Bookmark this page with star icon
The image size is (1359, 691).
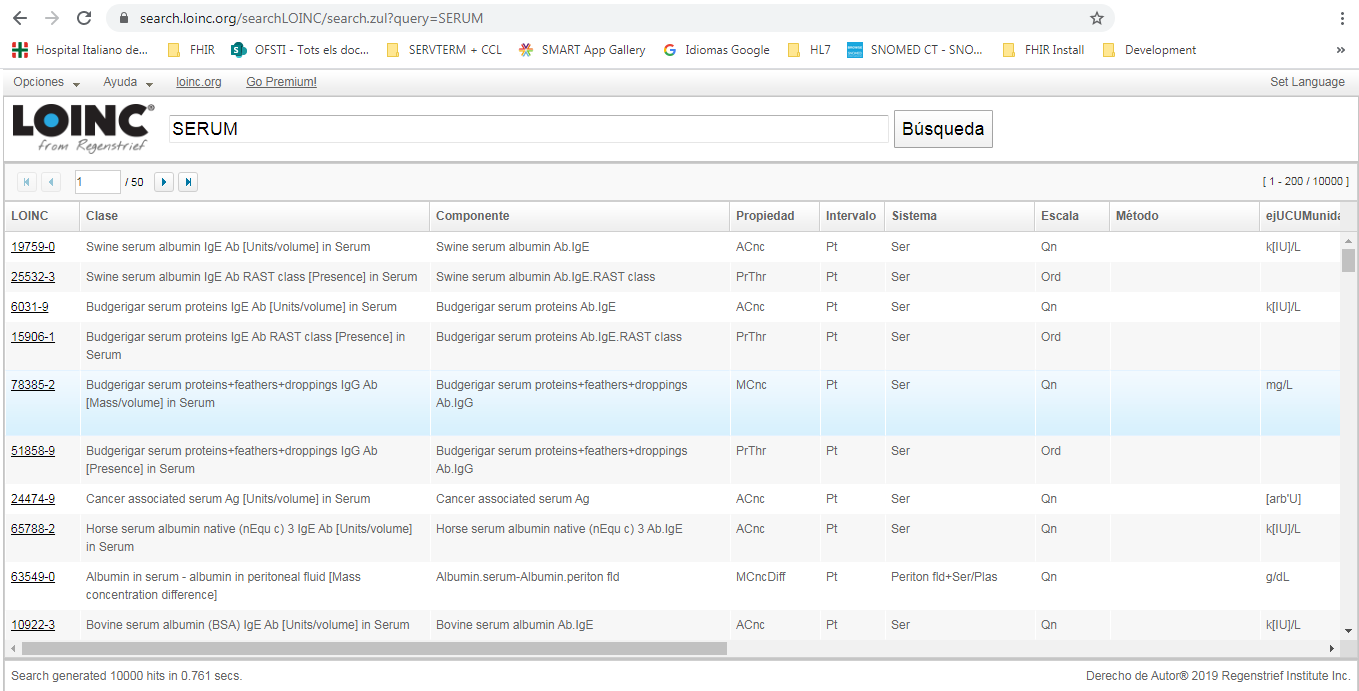click(1096, 18)
